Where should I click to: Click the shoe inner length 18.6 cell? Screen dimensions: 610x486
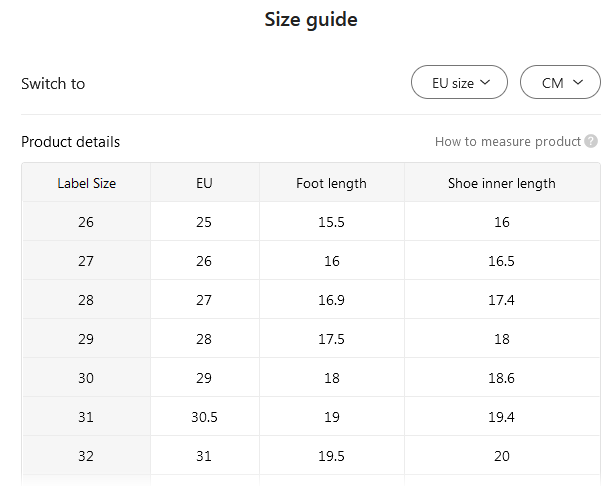click(x=501, y=378)
